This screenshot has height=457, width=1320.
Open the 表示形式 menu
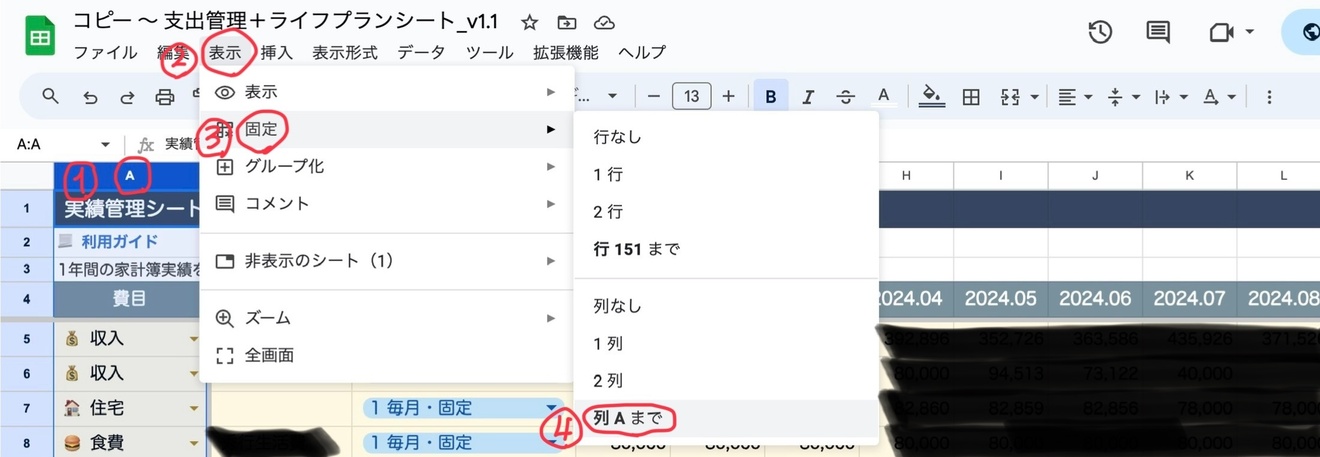[345, 53]
